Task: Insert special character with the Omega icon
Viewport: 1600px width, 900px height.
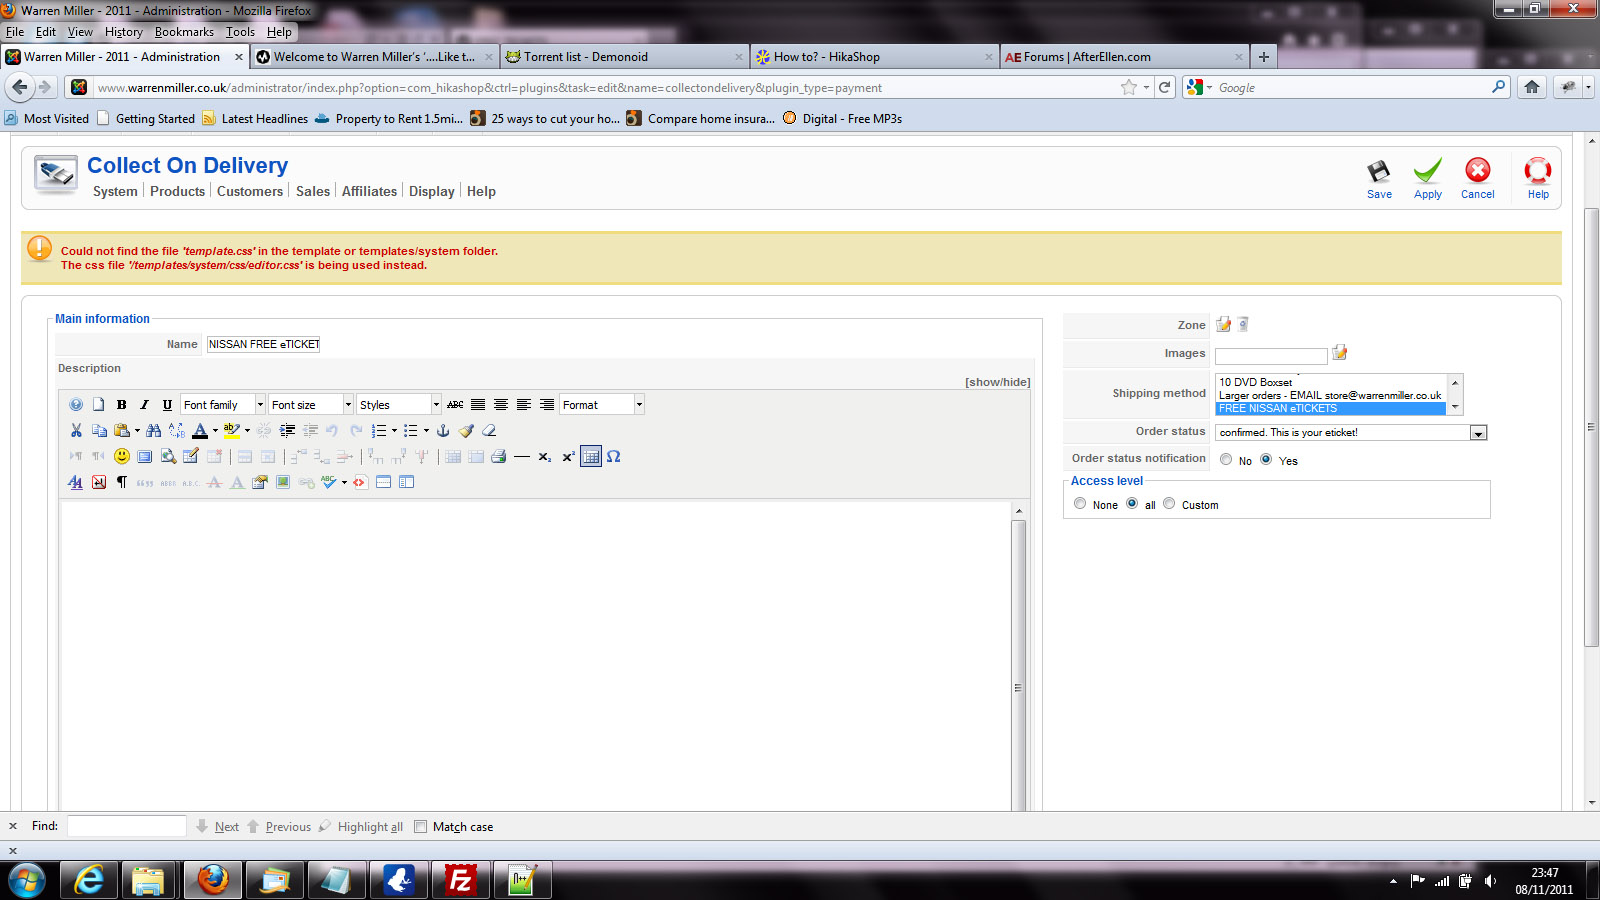Action: coord(614,457)
